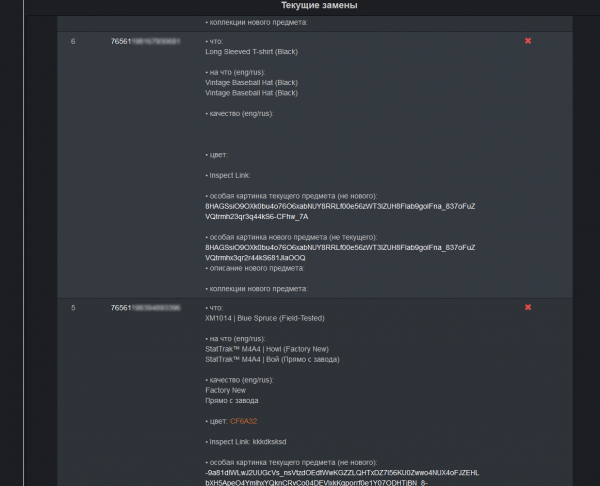Click "StatTrak™ M4A4 | Howl (Factory New)" text
This screenshot has width=600, height=486.
point(265,349)
